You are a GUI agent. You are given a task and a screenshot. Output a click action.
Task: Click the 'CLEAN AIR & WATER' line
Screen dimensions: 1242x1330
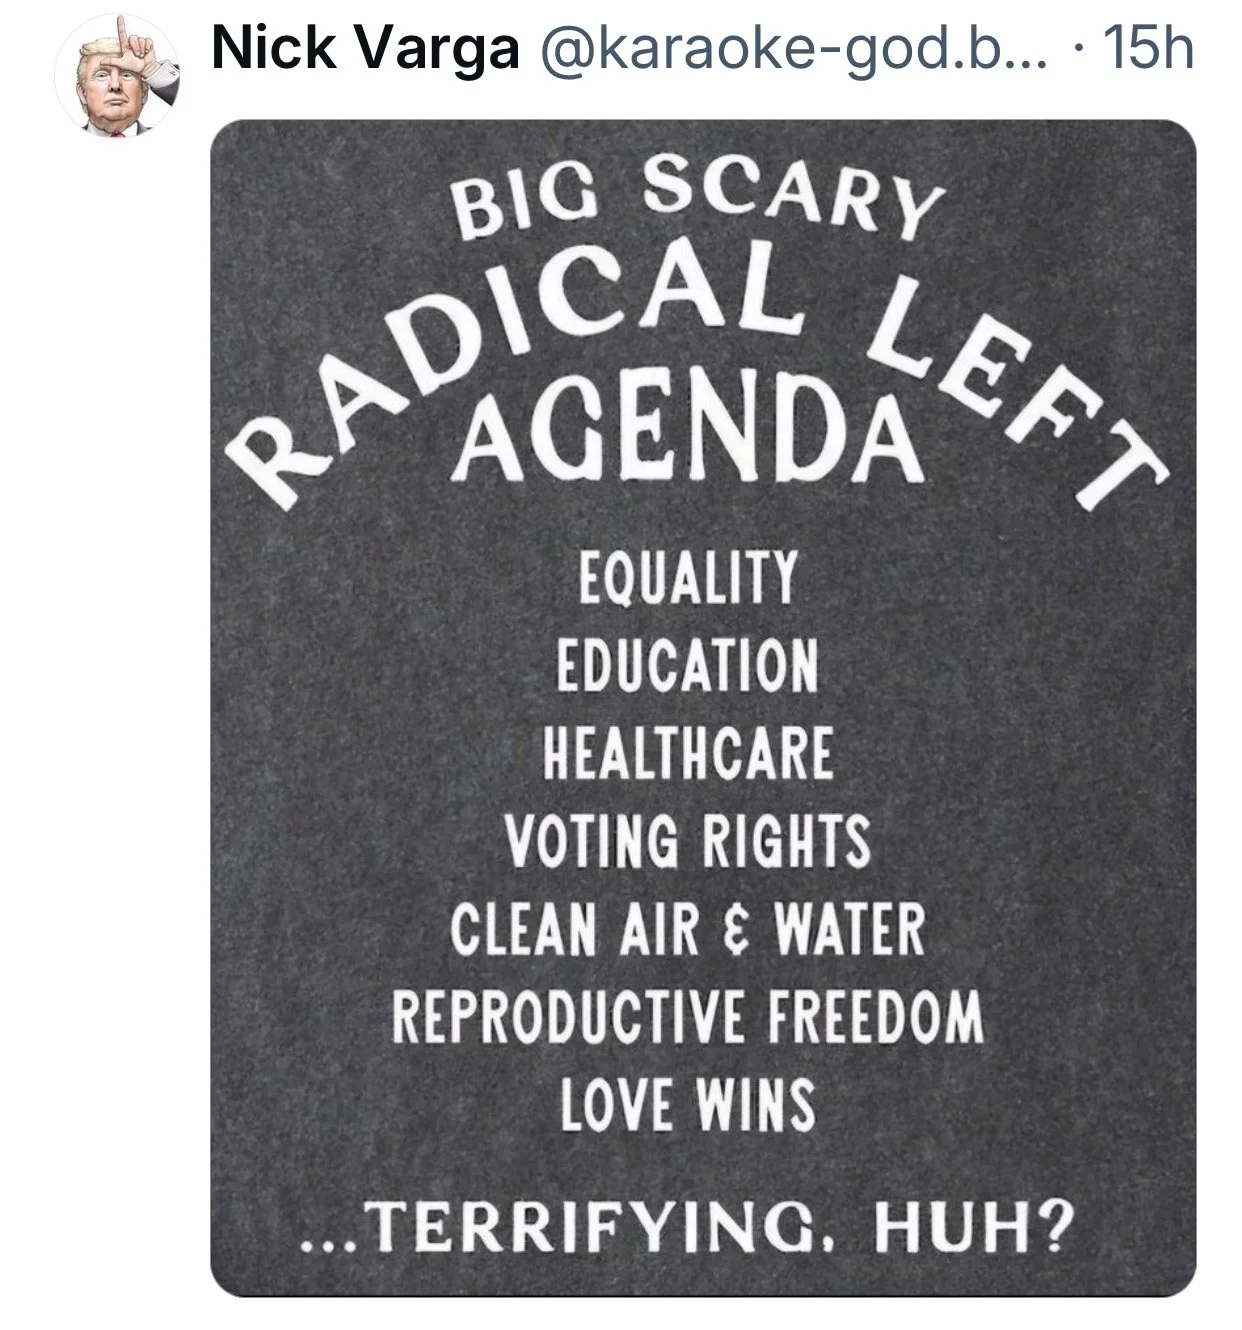(x=688, y=928)
